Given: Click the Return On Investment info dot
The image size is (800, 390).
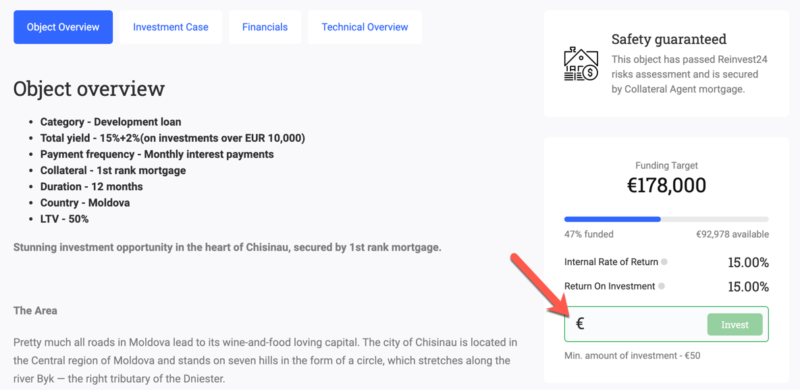Looking at the screenshot, I should point(661,286).
